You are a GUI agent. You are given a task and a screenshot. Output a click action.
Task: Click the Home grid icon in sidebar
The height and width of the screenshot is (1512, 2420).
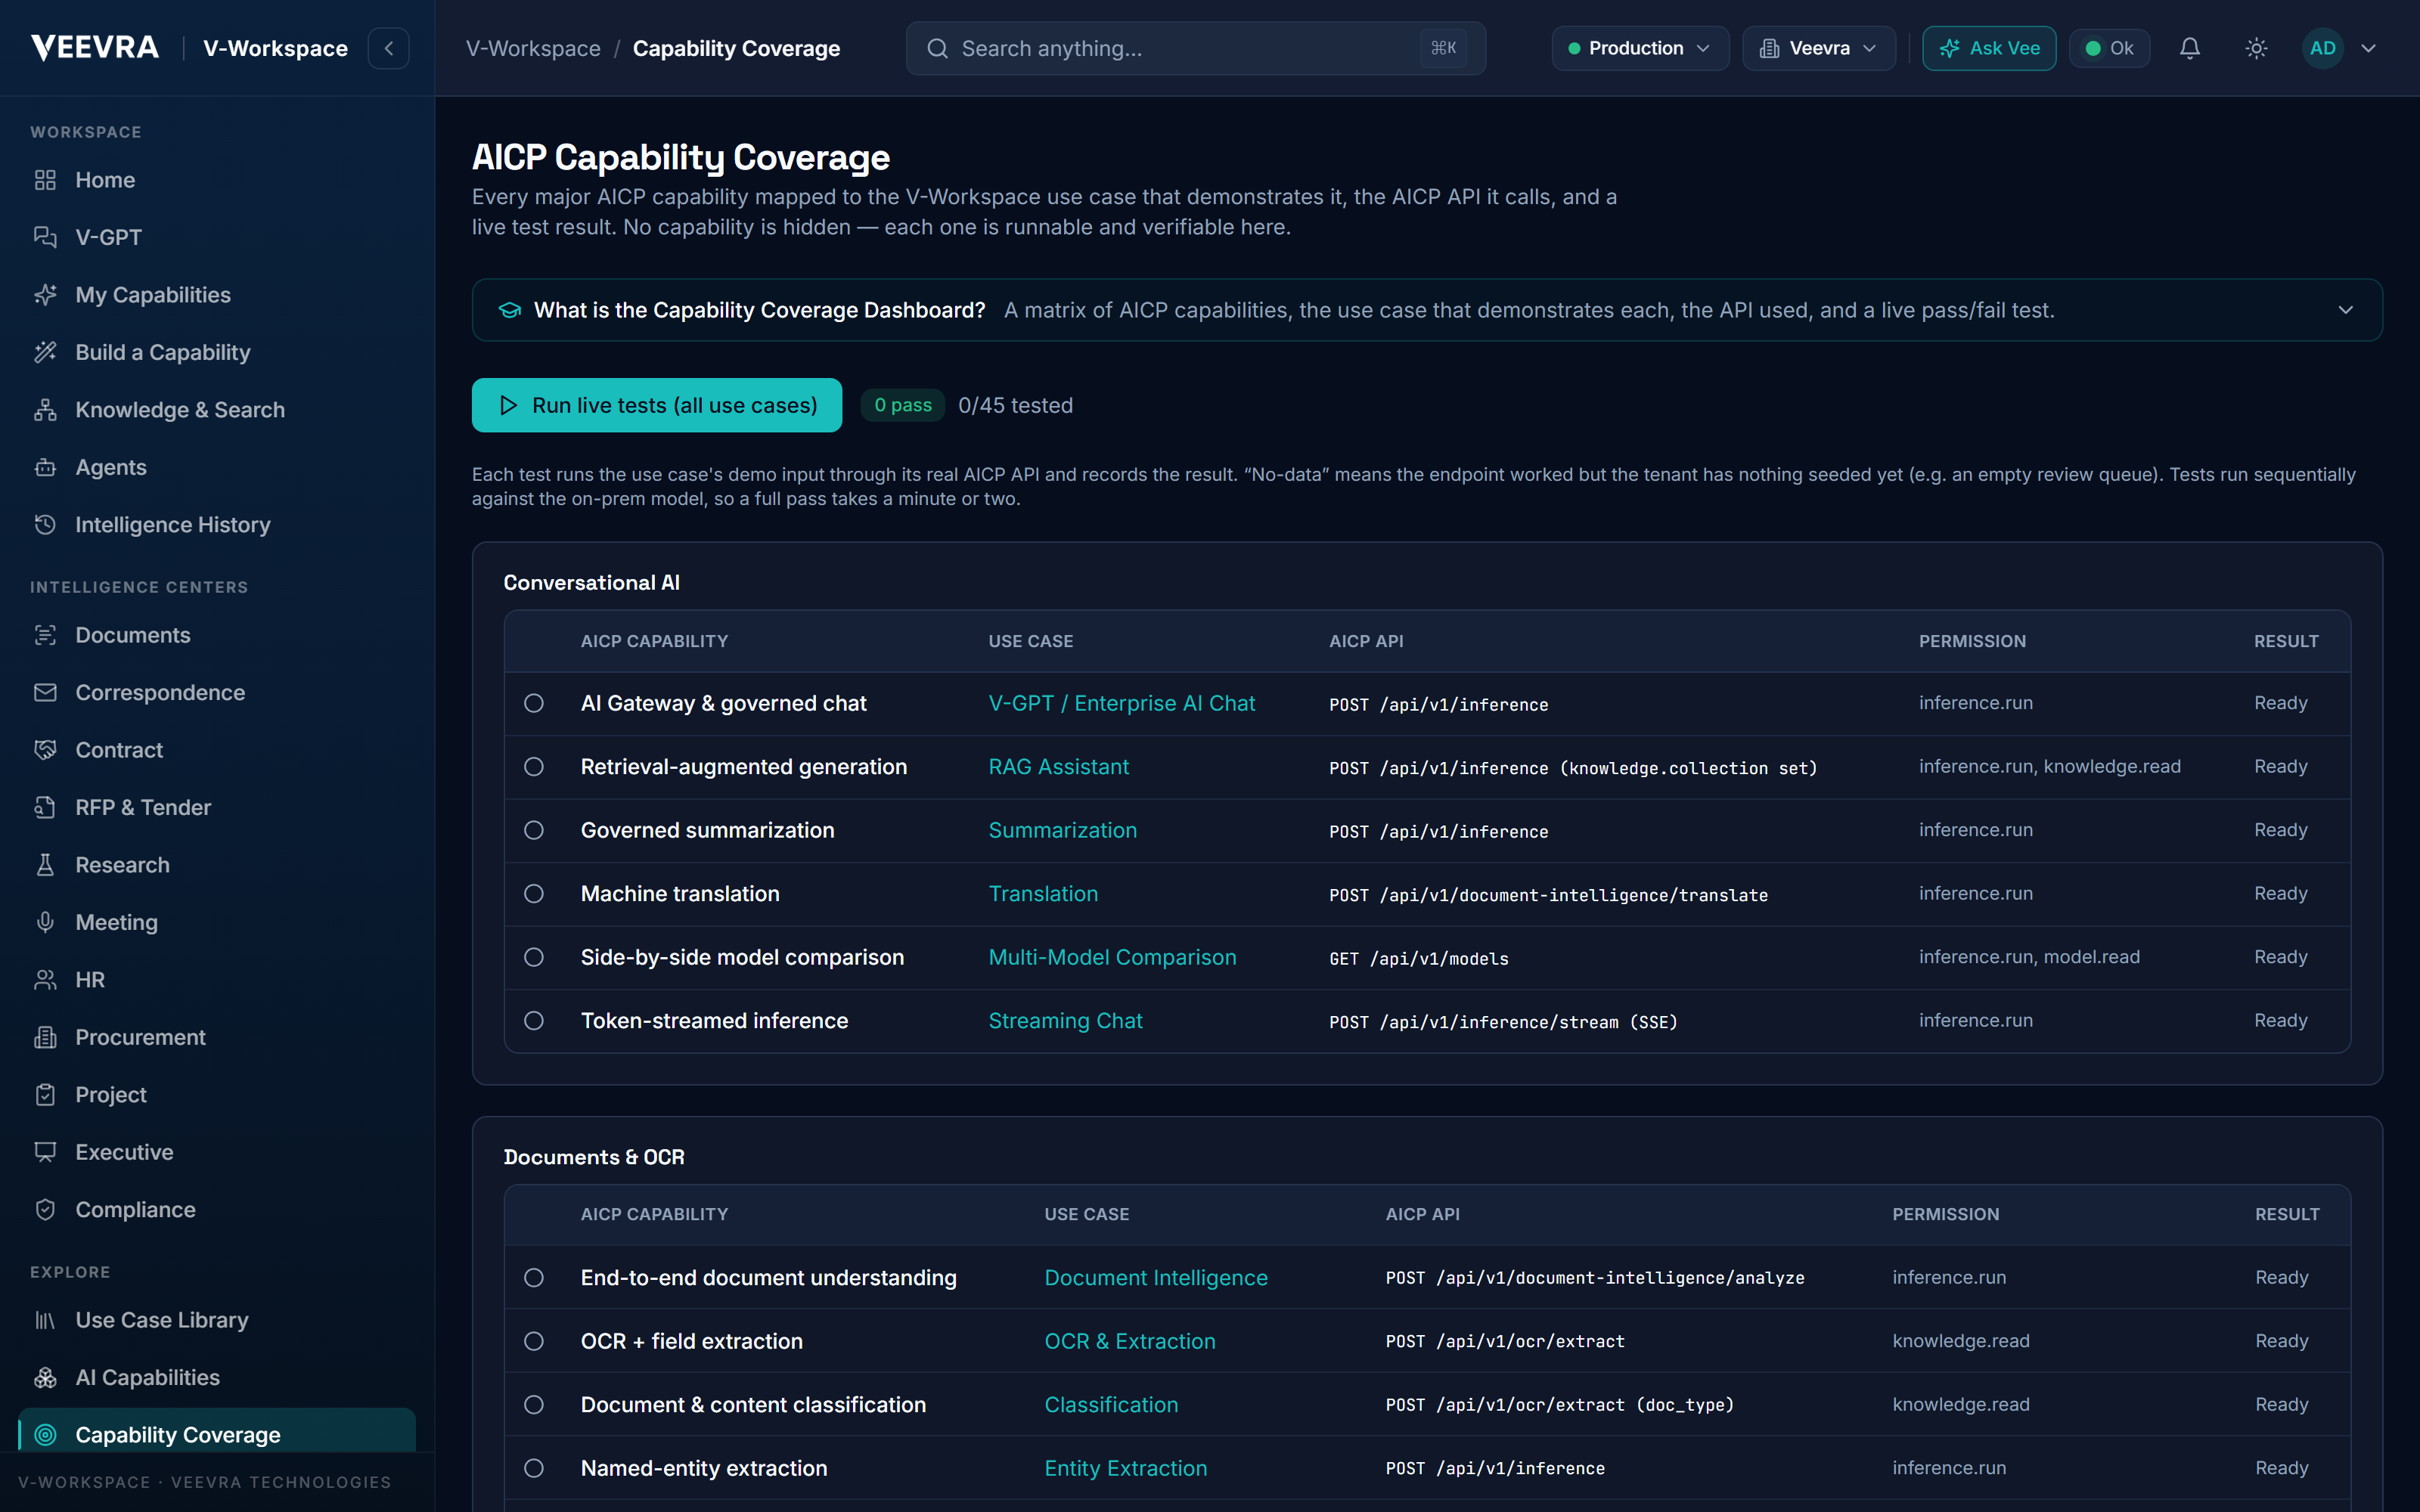(45, 180)
